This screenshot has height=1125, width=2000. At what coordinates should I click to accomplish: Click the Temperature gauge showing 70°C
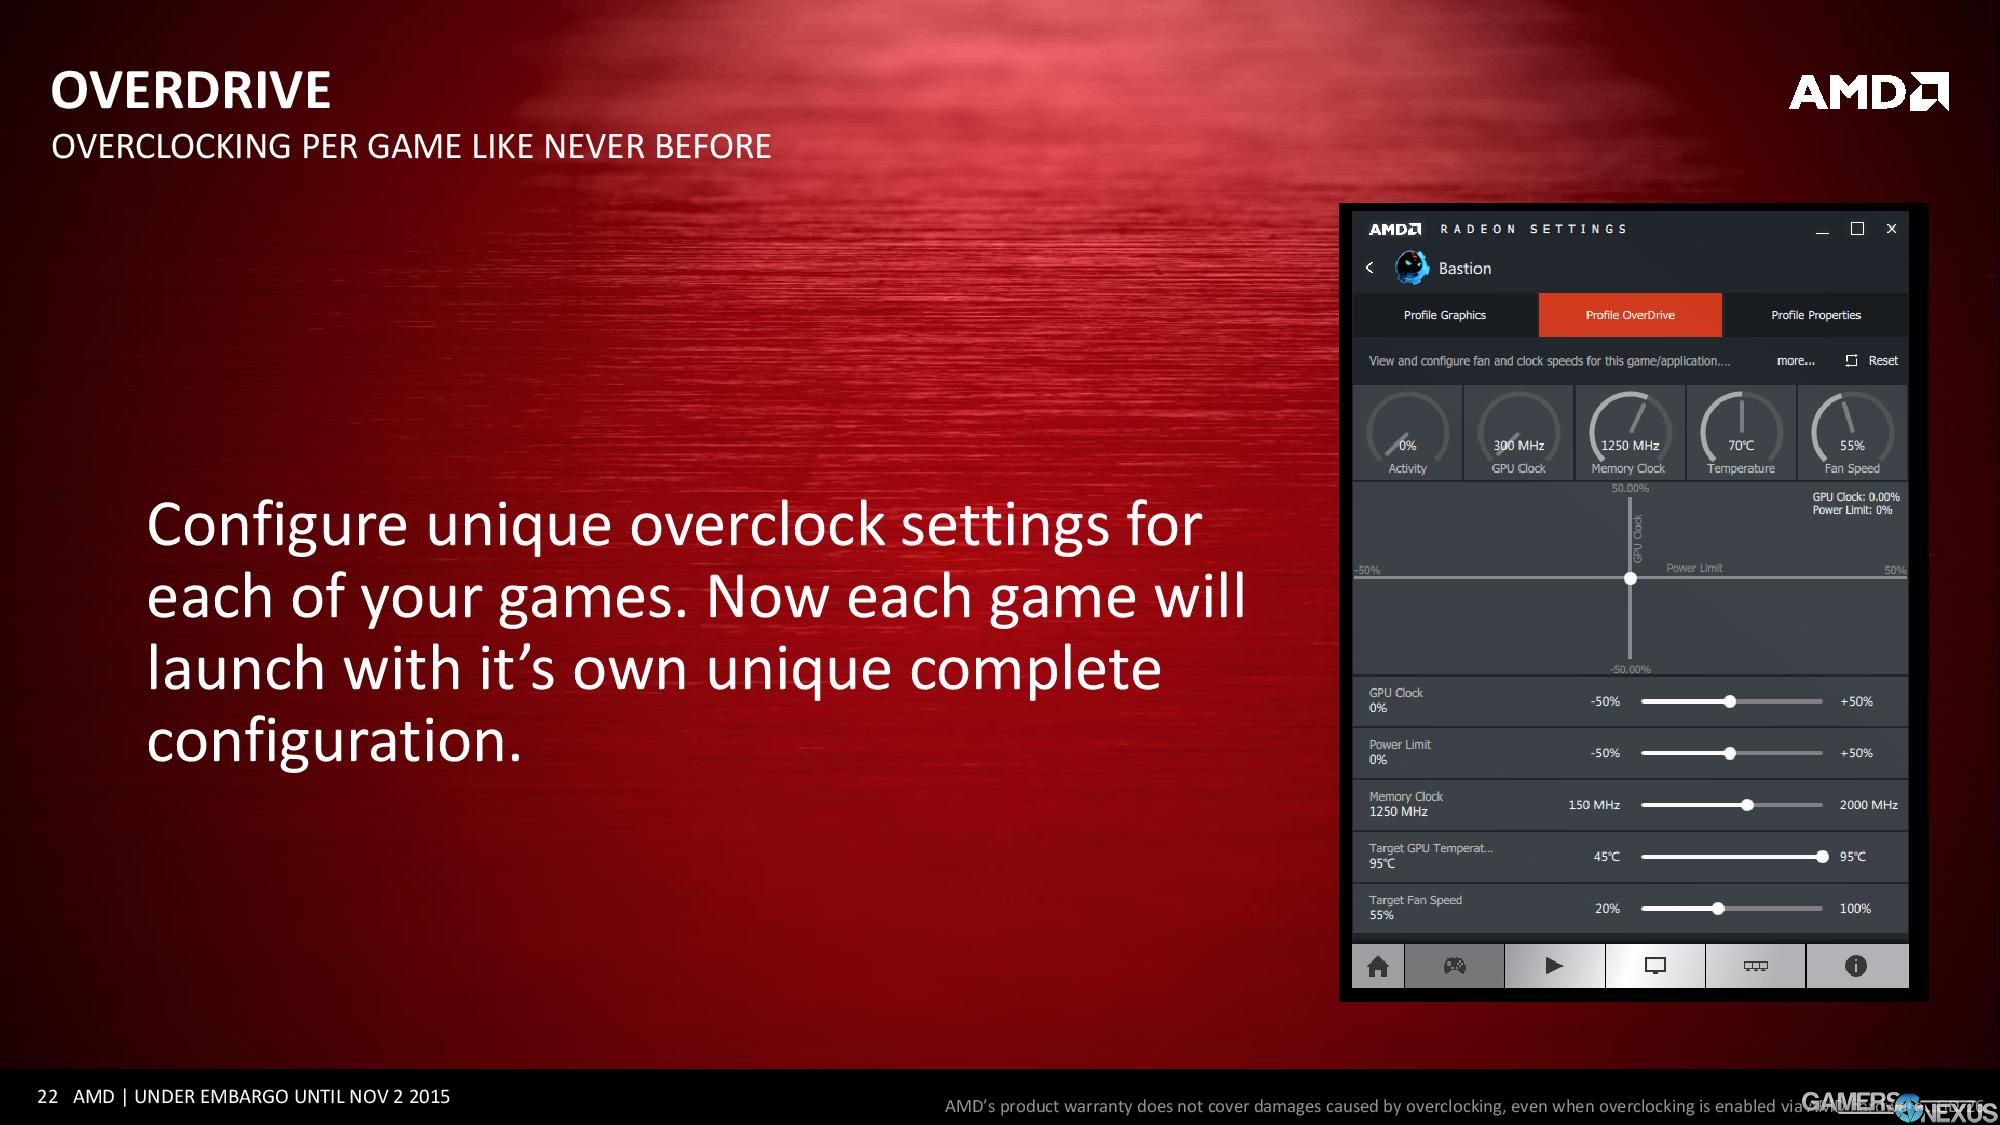(1740, 432)
